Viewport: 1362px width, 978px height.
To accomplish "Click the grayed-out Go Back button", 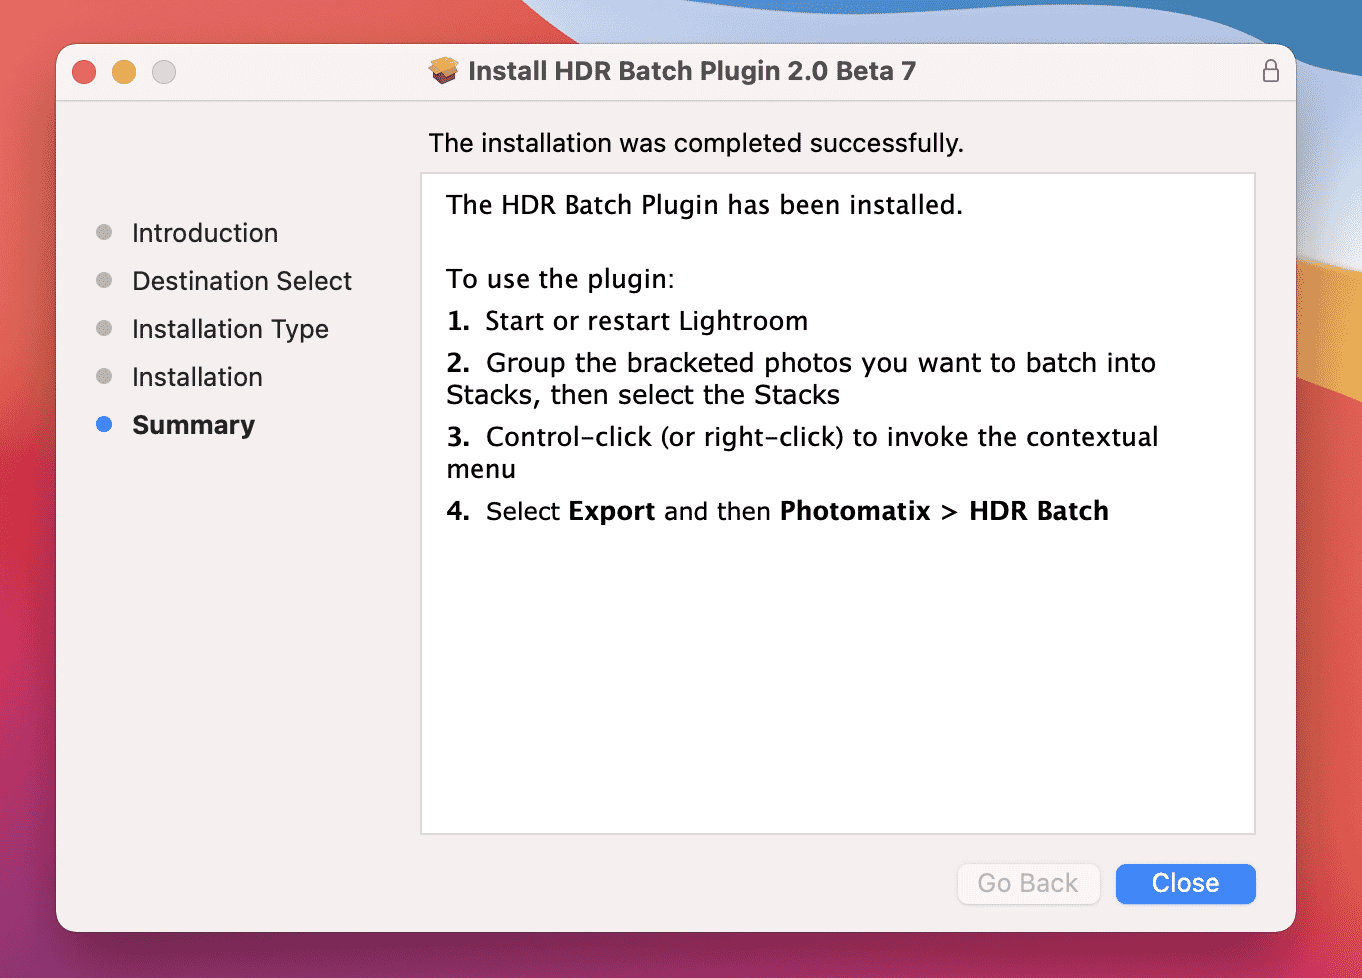I will 1028,883.
